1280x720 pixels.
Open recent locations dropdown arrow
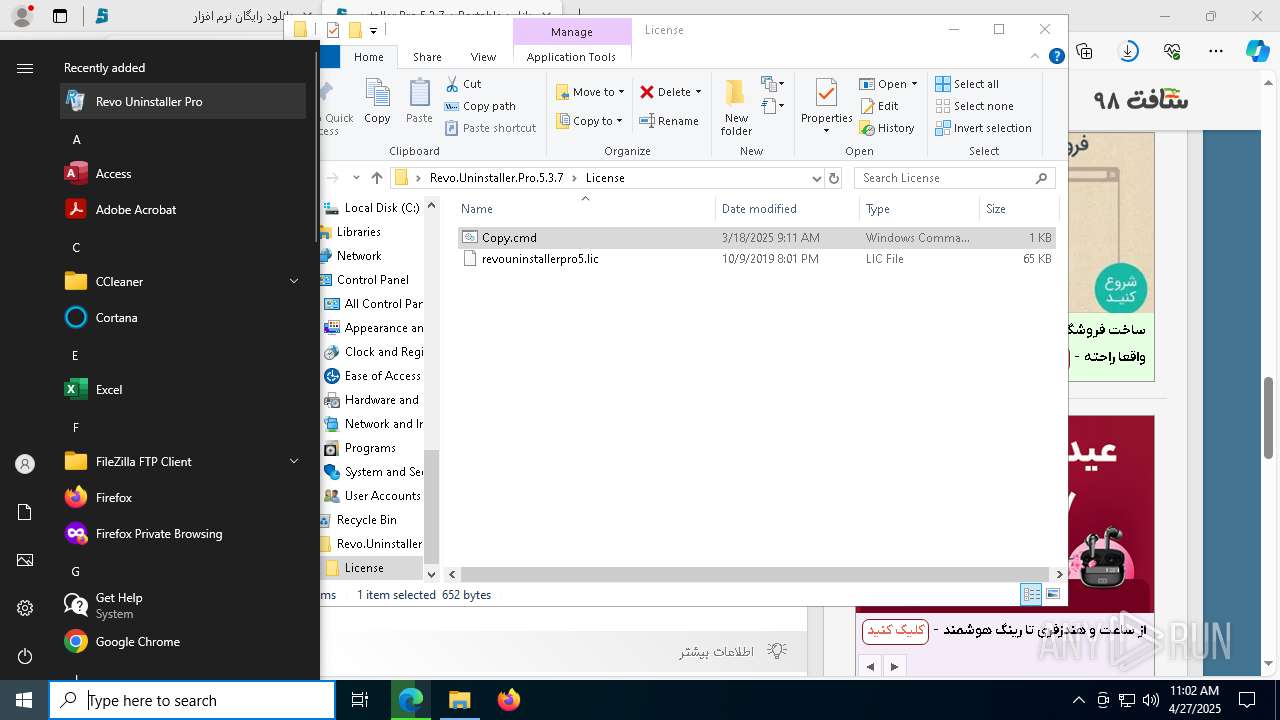[356, 178]
